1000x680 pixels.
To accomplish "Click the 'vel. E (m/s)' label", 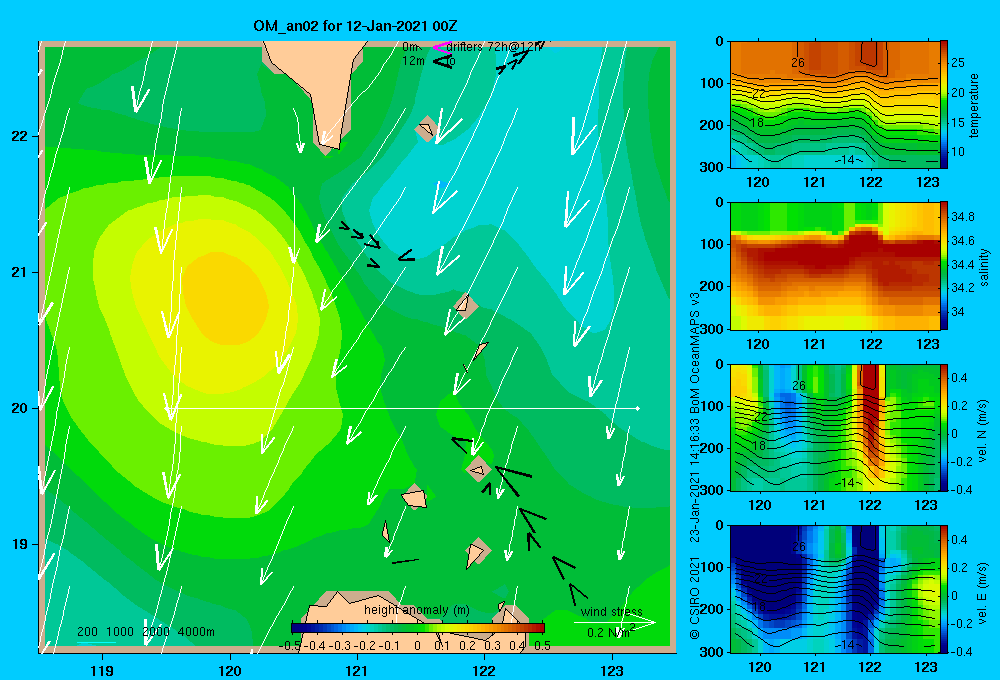I will [983, 592].
